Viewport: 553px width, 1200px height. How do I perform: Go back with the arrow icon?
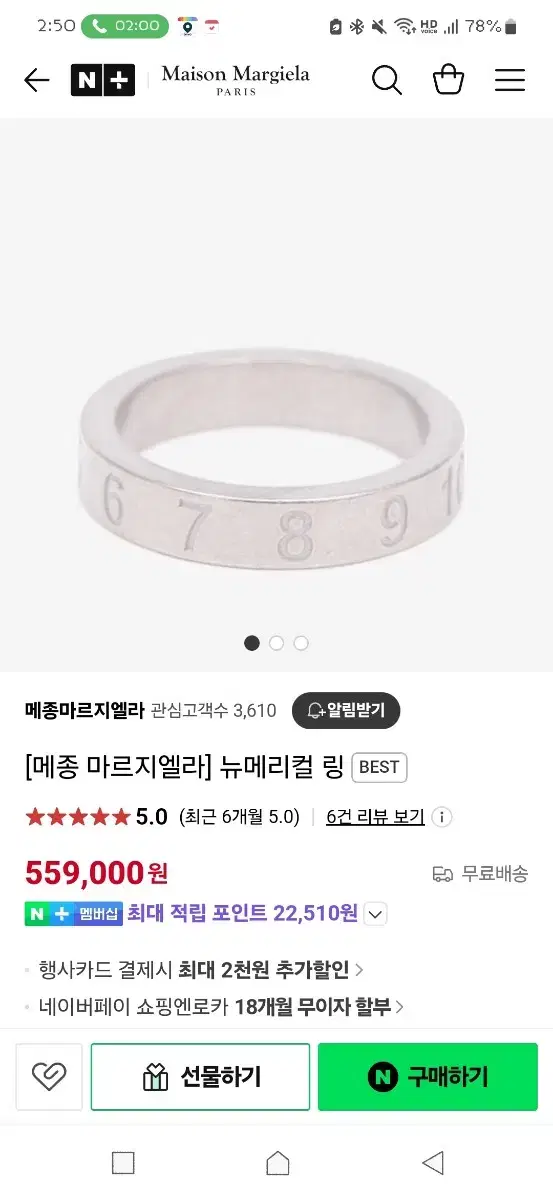(36, 80)
